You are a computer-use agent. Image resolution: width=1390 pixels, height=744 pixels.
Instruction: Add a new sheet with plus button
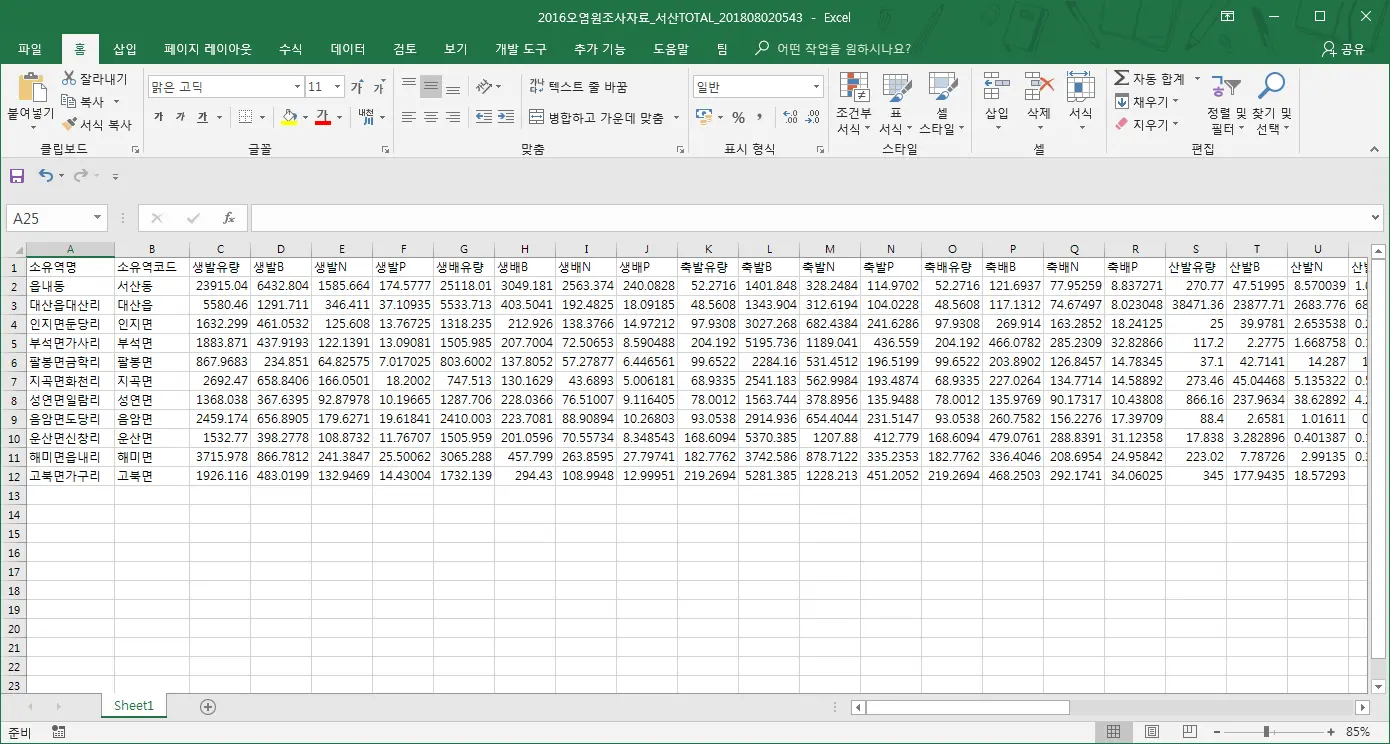click(208, 706)
